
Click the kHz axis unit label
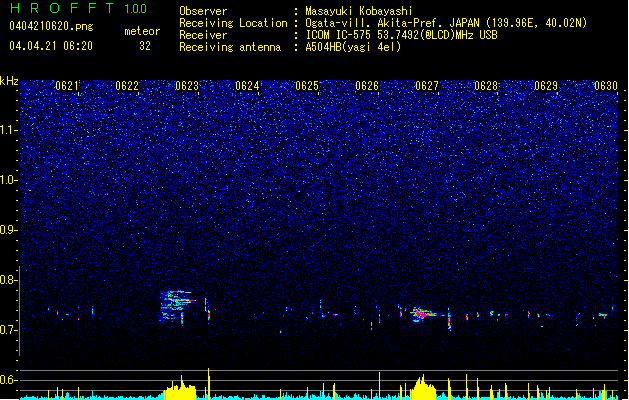tap(9, 81)
